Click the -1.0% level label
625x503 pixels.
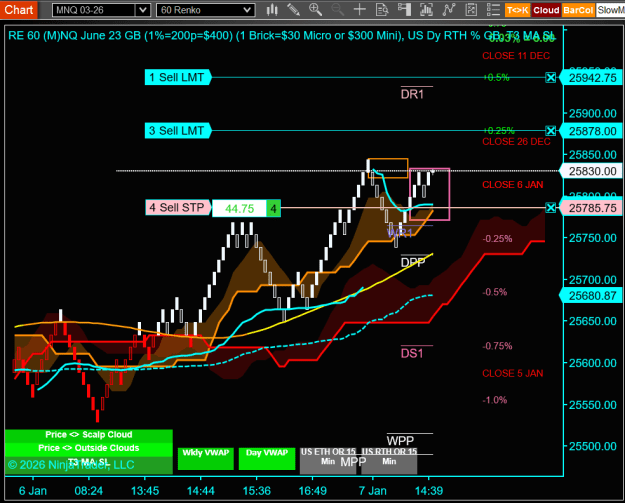495,400
